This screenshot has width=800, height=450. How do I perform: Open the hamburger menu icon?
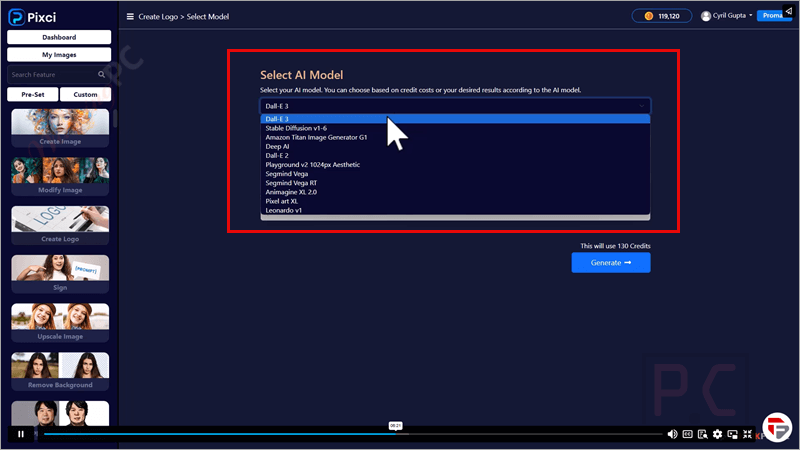click(x=130, y=16)
